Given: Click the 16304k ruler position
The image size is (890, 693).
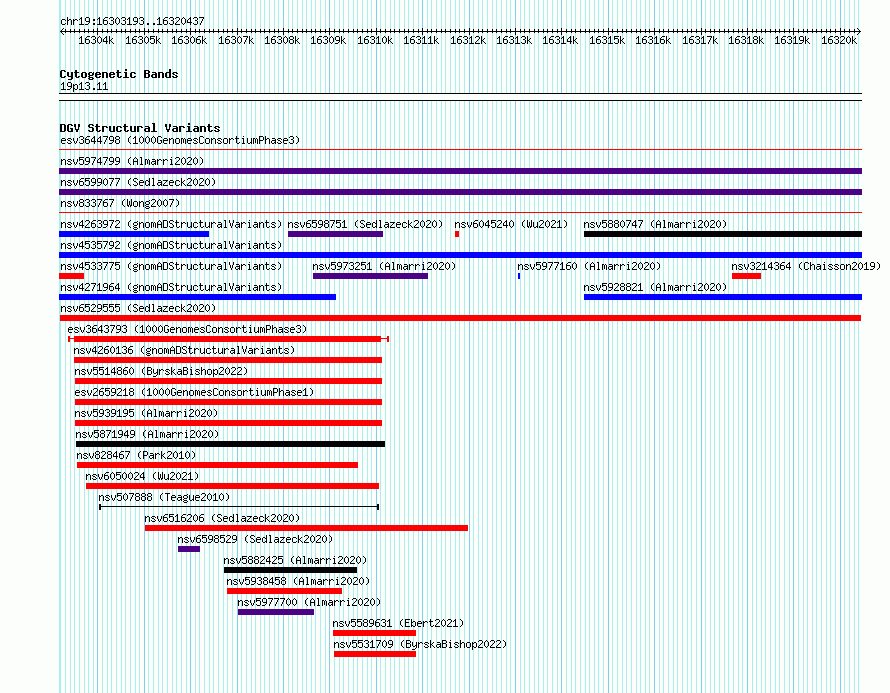Looking at the screenshot, I should coord(96,41).
